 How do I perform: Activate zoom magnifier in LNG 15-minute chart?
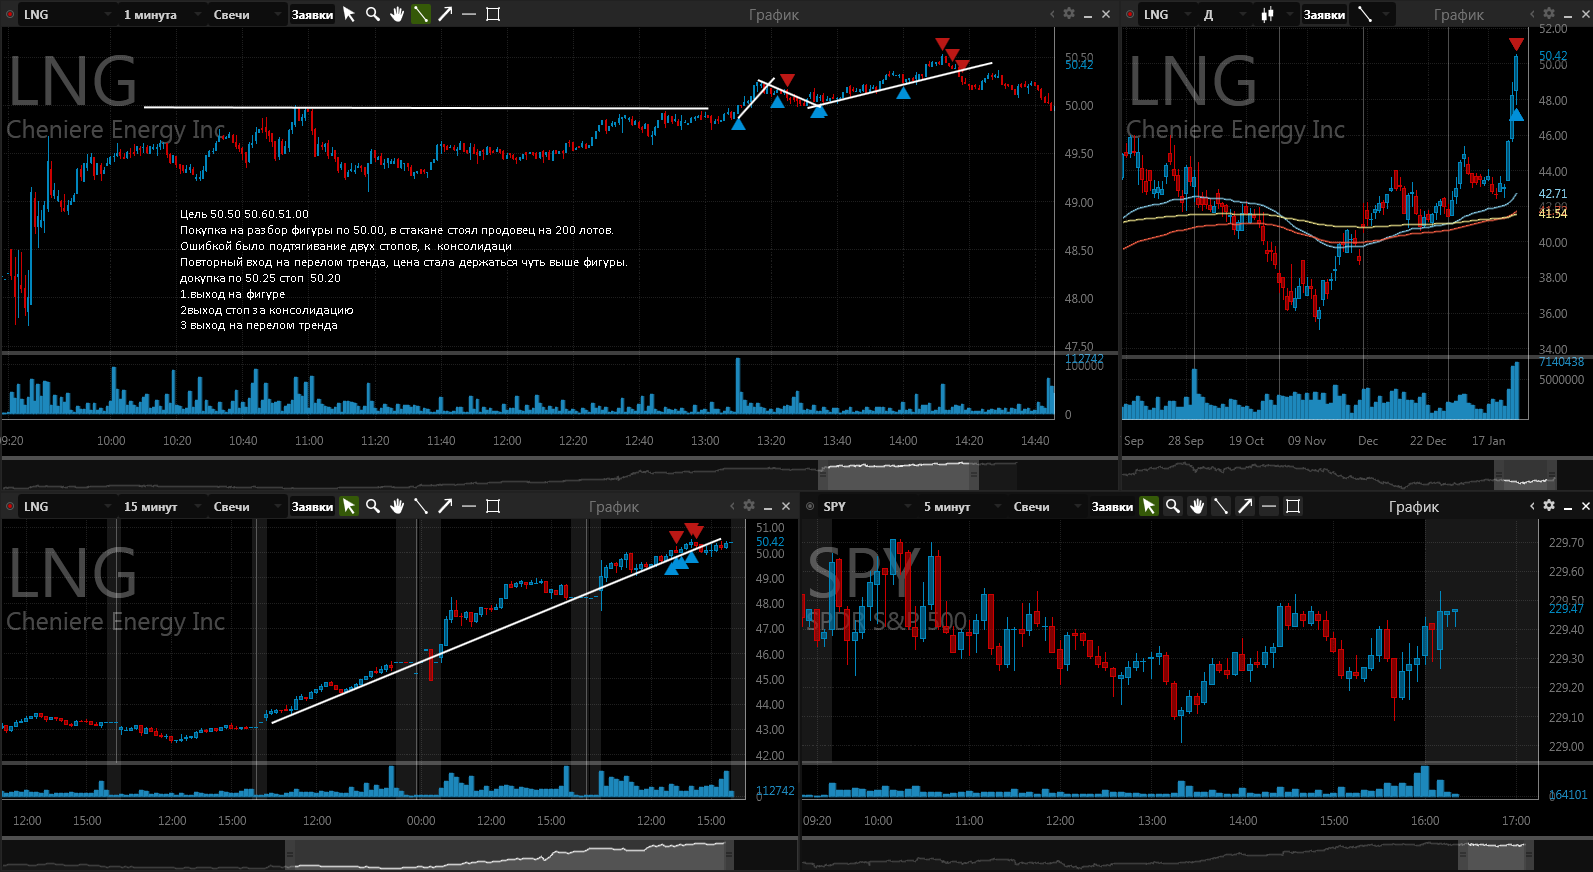[x=373, y=506]
